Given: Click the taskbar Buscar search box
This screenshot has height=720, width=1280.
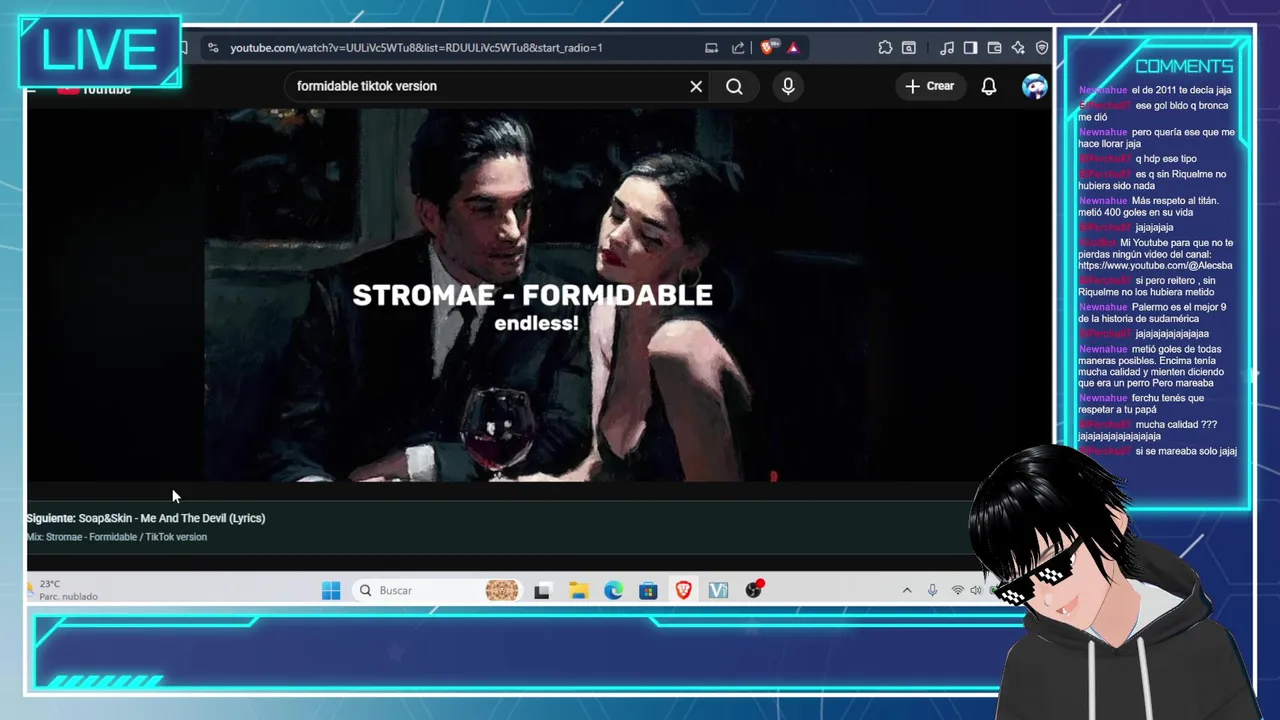Looking at the screenshot, I should point(436,590).
